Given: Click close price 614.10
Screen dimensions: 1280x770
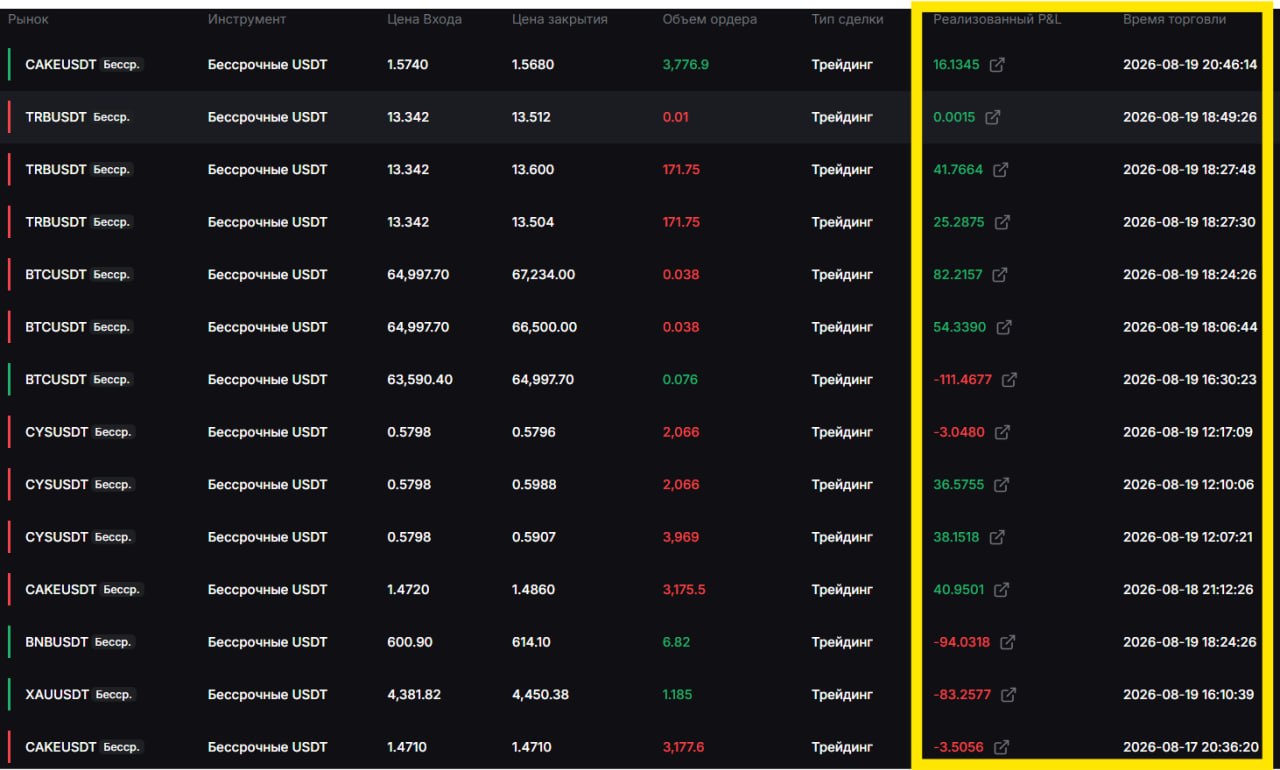Looking at the screenshot, I should [531, 642].
